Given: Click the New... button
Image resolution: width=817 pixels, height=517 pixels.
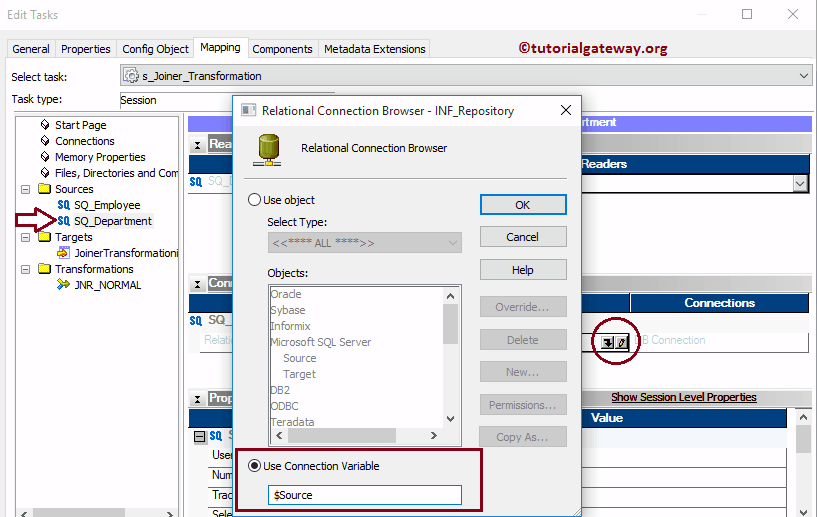Looking at the screenshot, I should pyautogui.click(x=523, y=372).
